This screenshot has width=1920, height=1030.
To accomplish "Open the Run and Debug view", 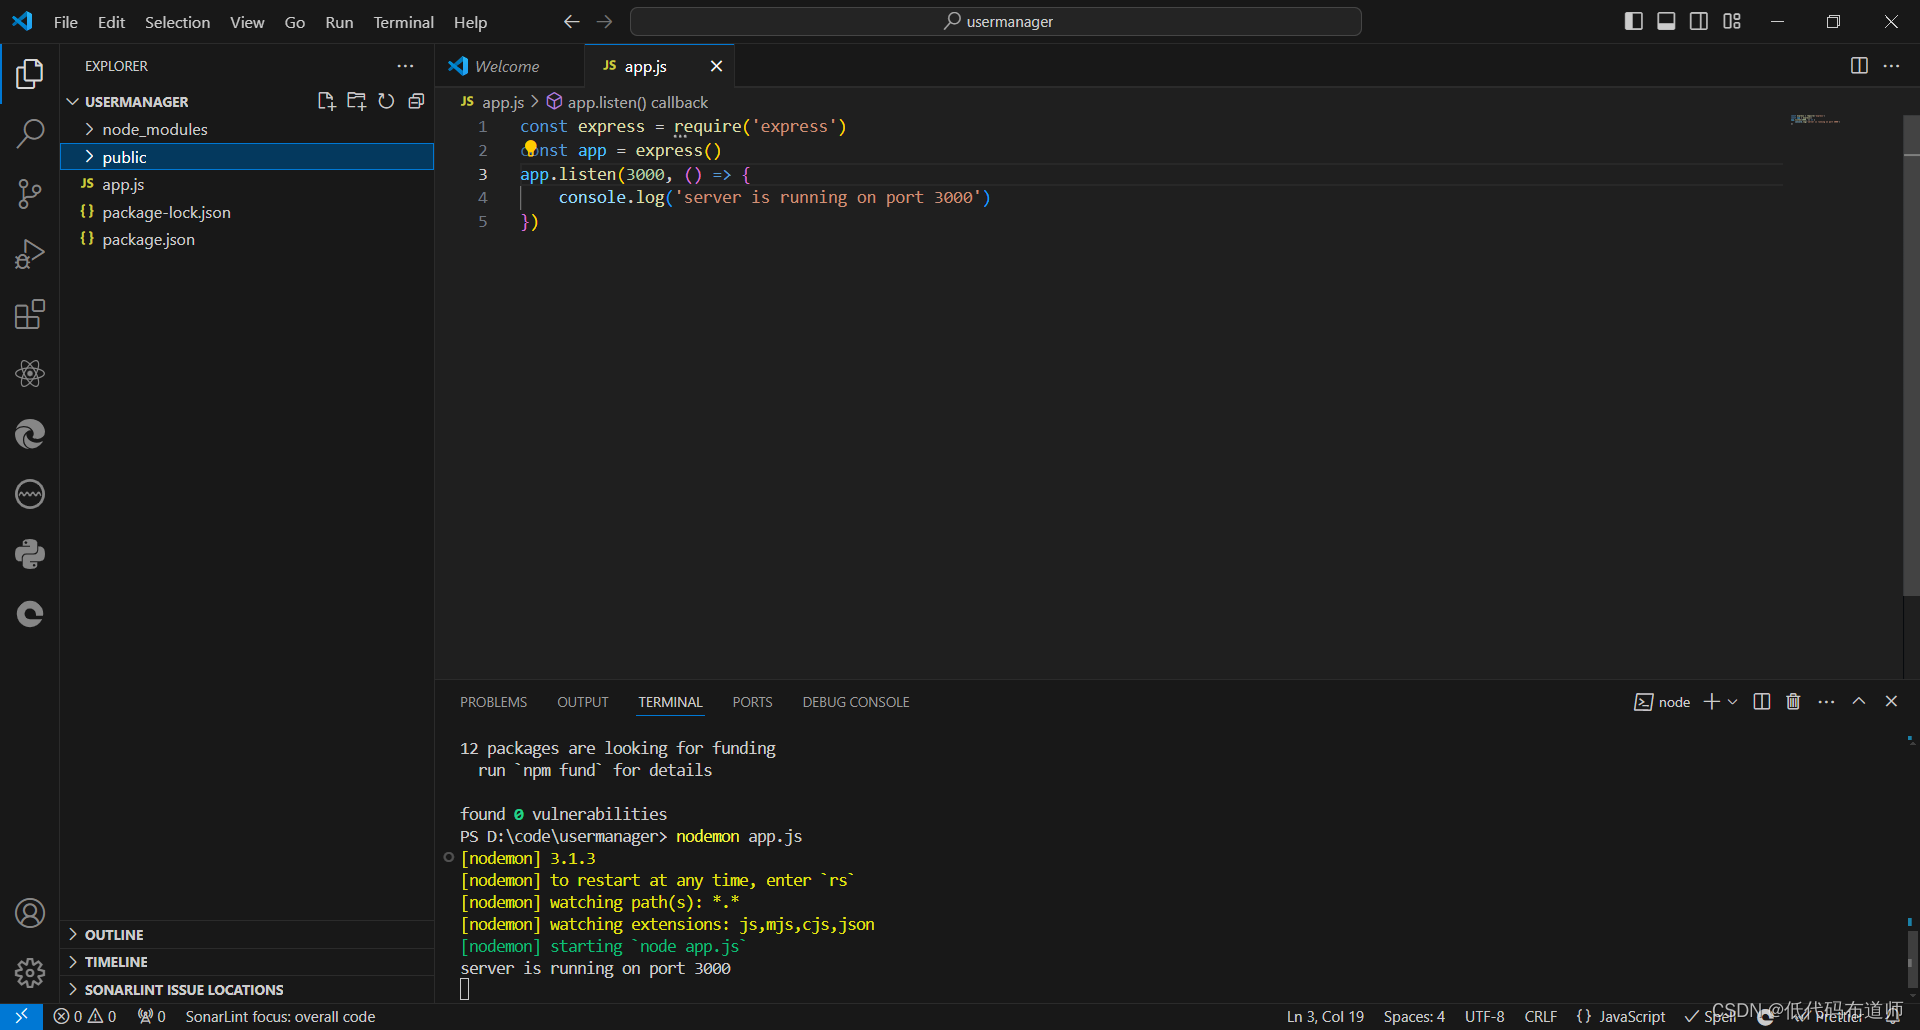I will [x=30, y=254].
